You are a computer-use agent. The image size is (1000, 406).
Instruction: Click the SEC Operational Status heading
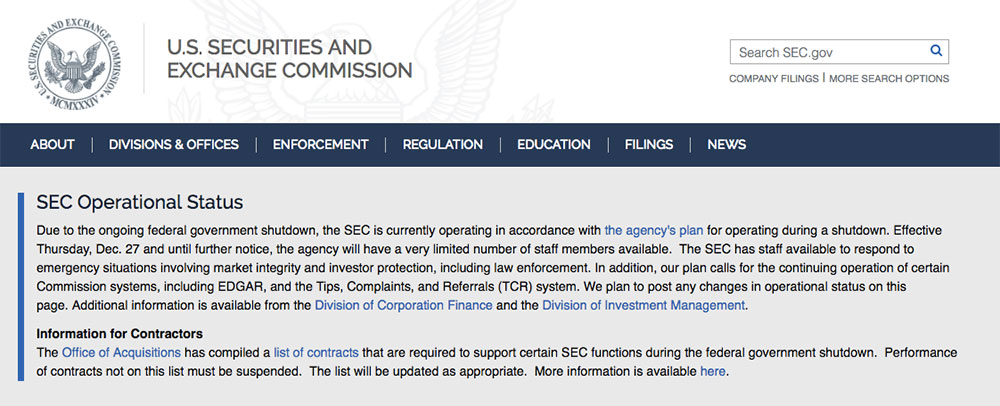point(140,203)
